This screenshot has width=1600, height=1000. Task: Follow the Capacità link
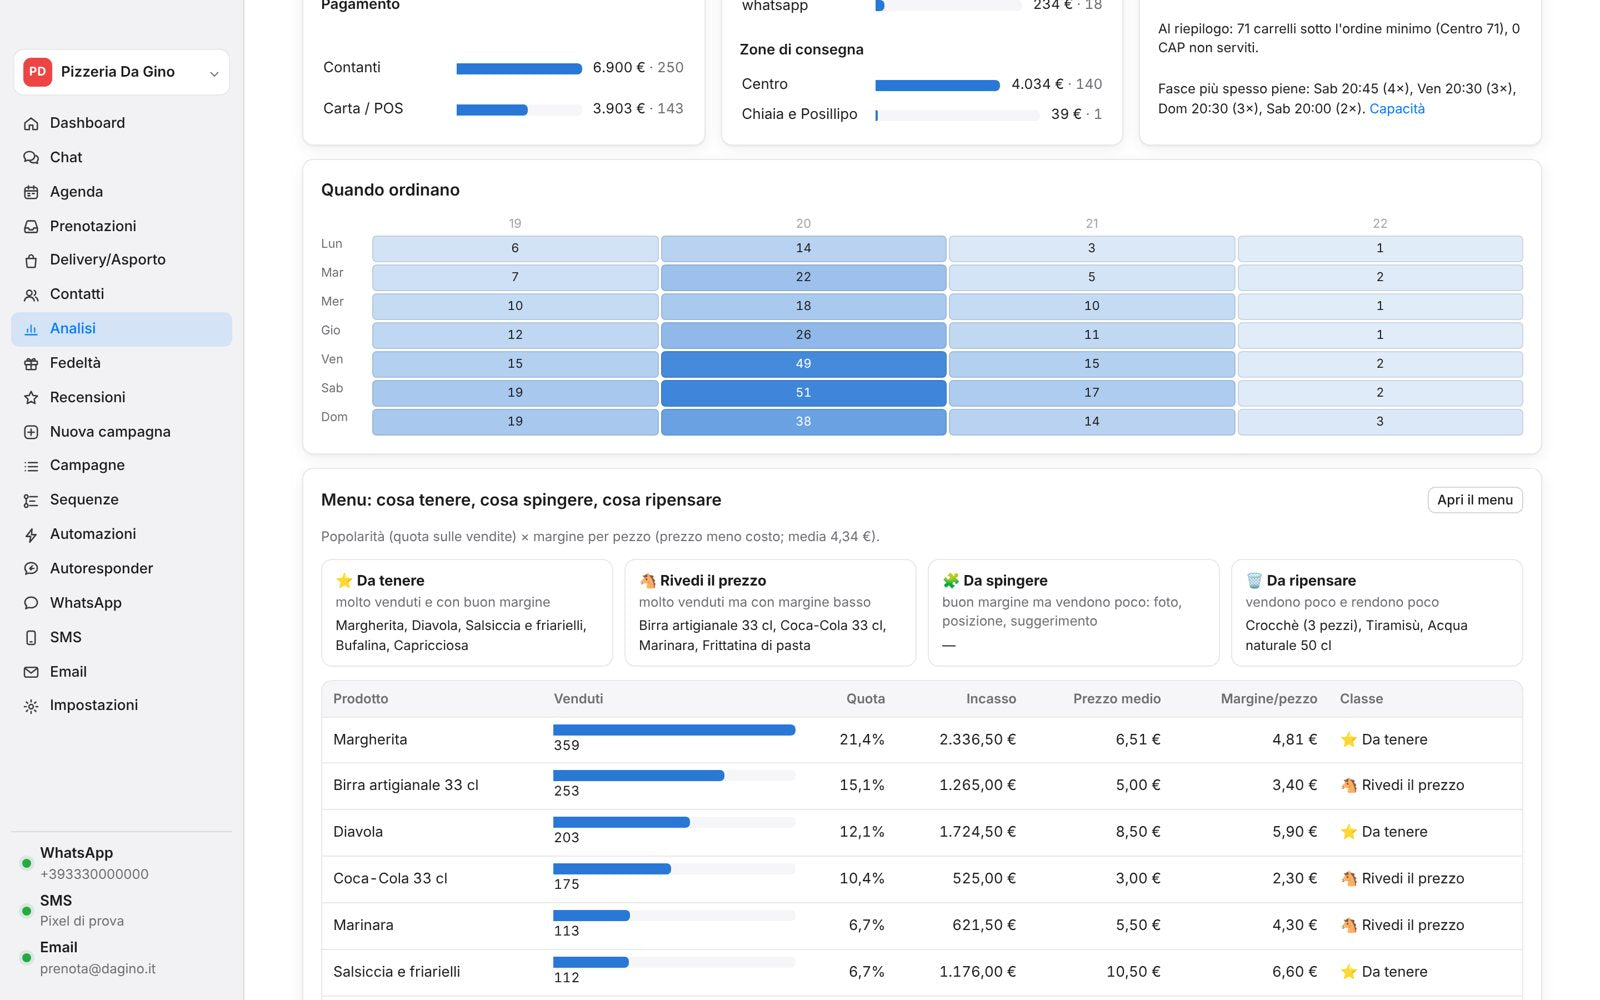1397,109
